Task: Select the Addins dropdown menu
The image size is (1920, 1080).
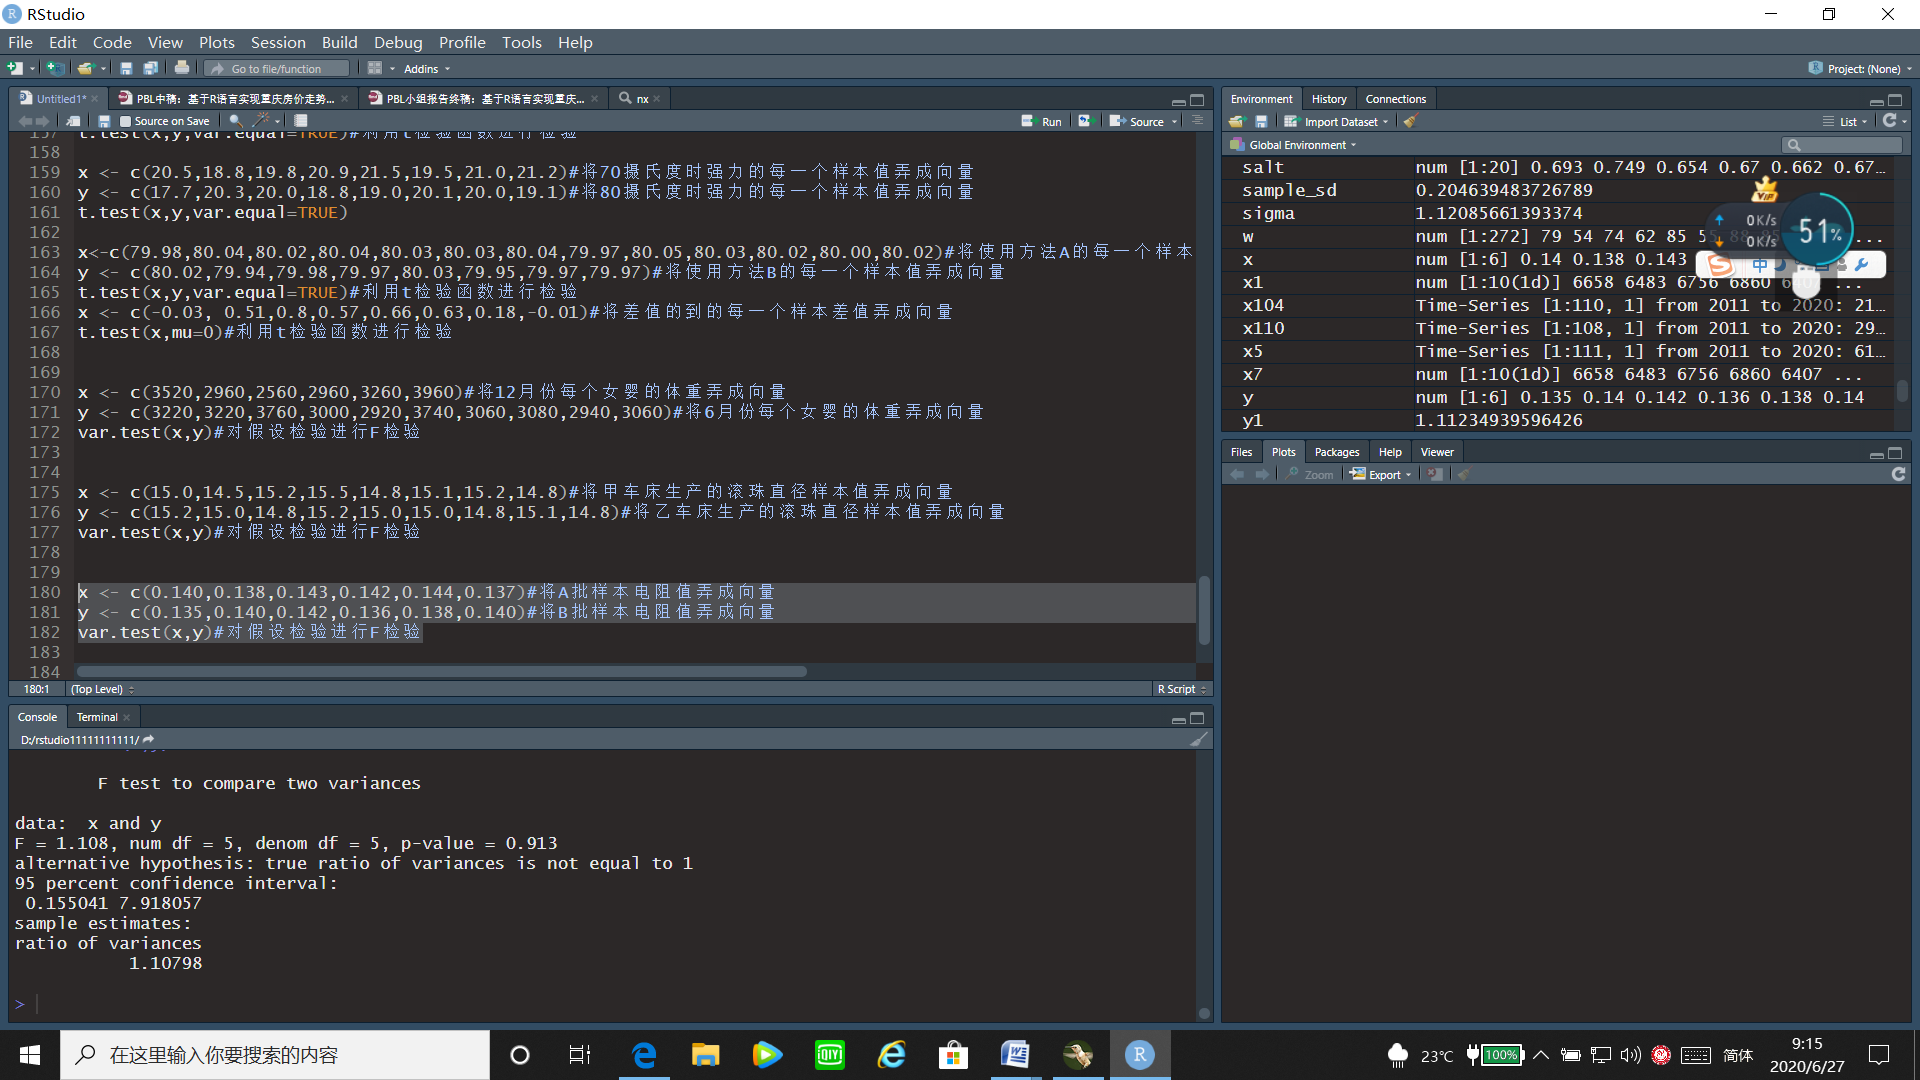Action: (x=427, y=69)
